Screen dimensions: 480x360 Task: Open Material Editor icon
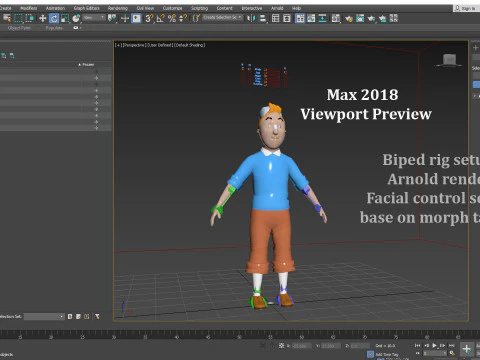[x=336, y=18]
